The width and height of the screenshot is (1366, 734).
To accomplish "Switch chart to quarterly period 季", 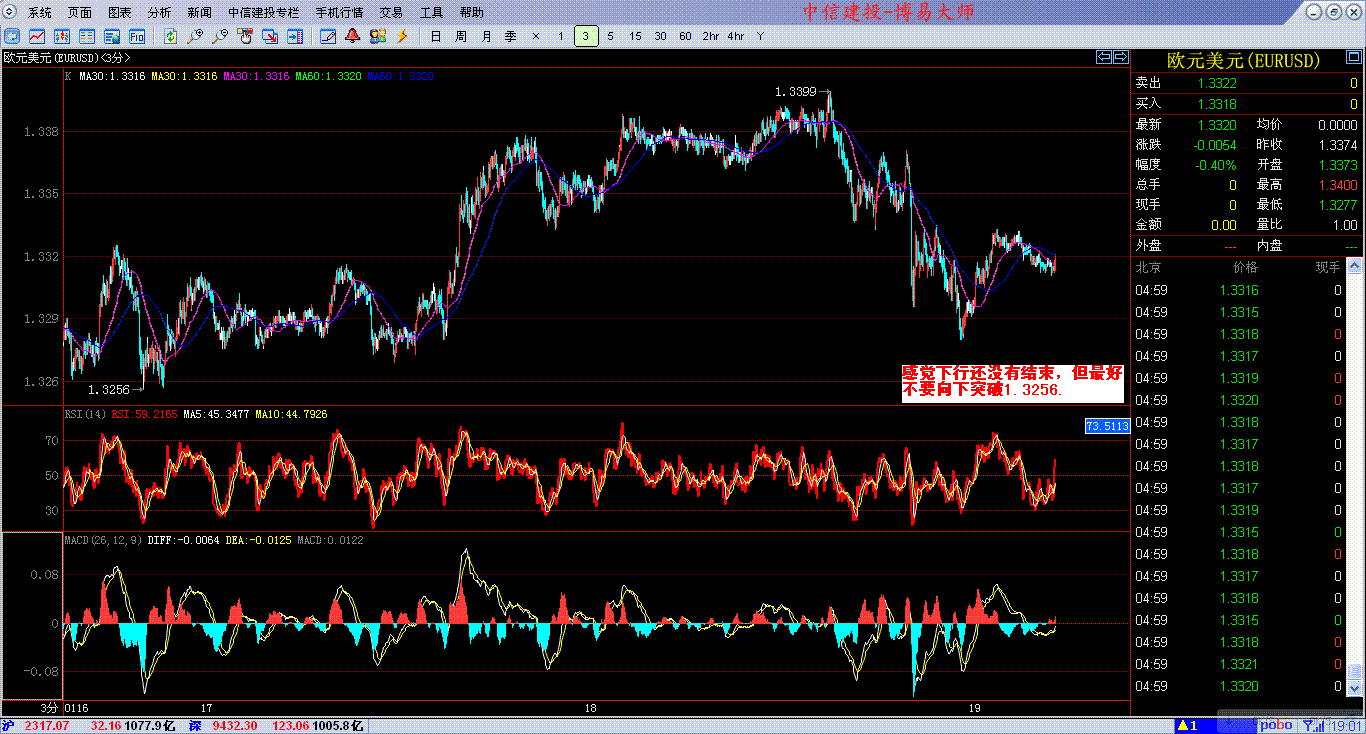I will (x=511, y=37).
